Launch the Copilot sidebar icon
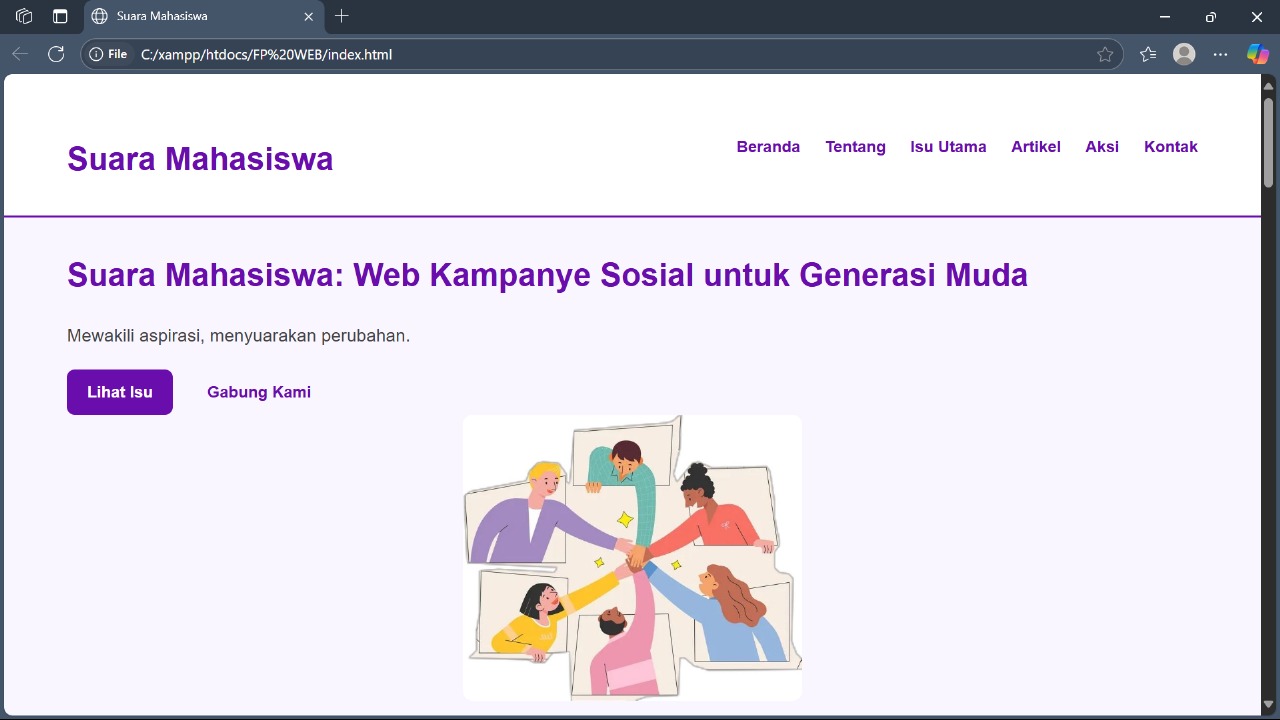Image resolution: width=1280 pixels, height=720 pixels. click(x=1257, y=55)
